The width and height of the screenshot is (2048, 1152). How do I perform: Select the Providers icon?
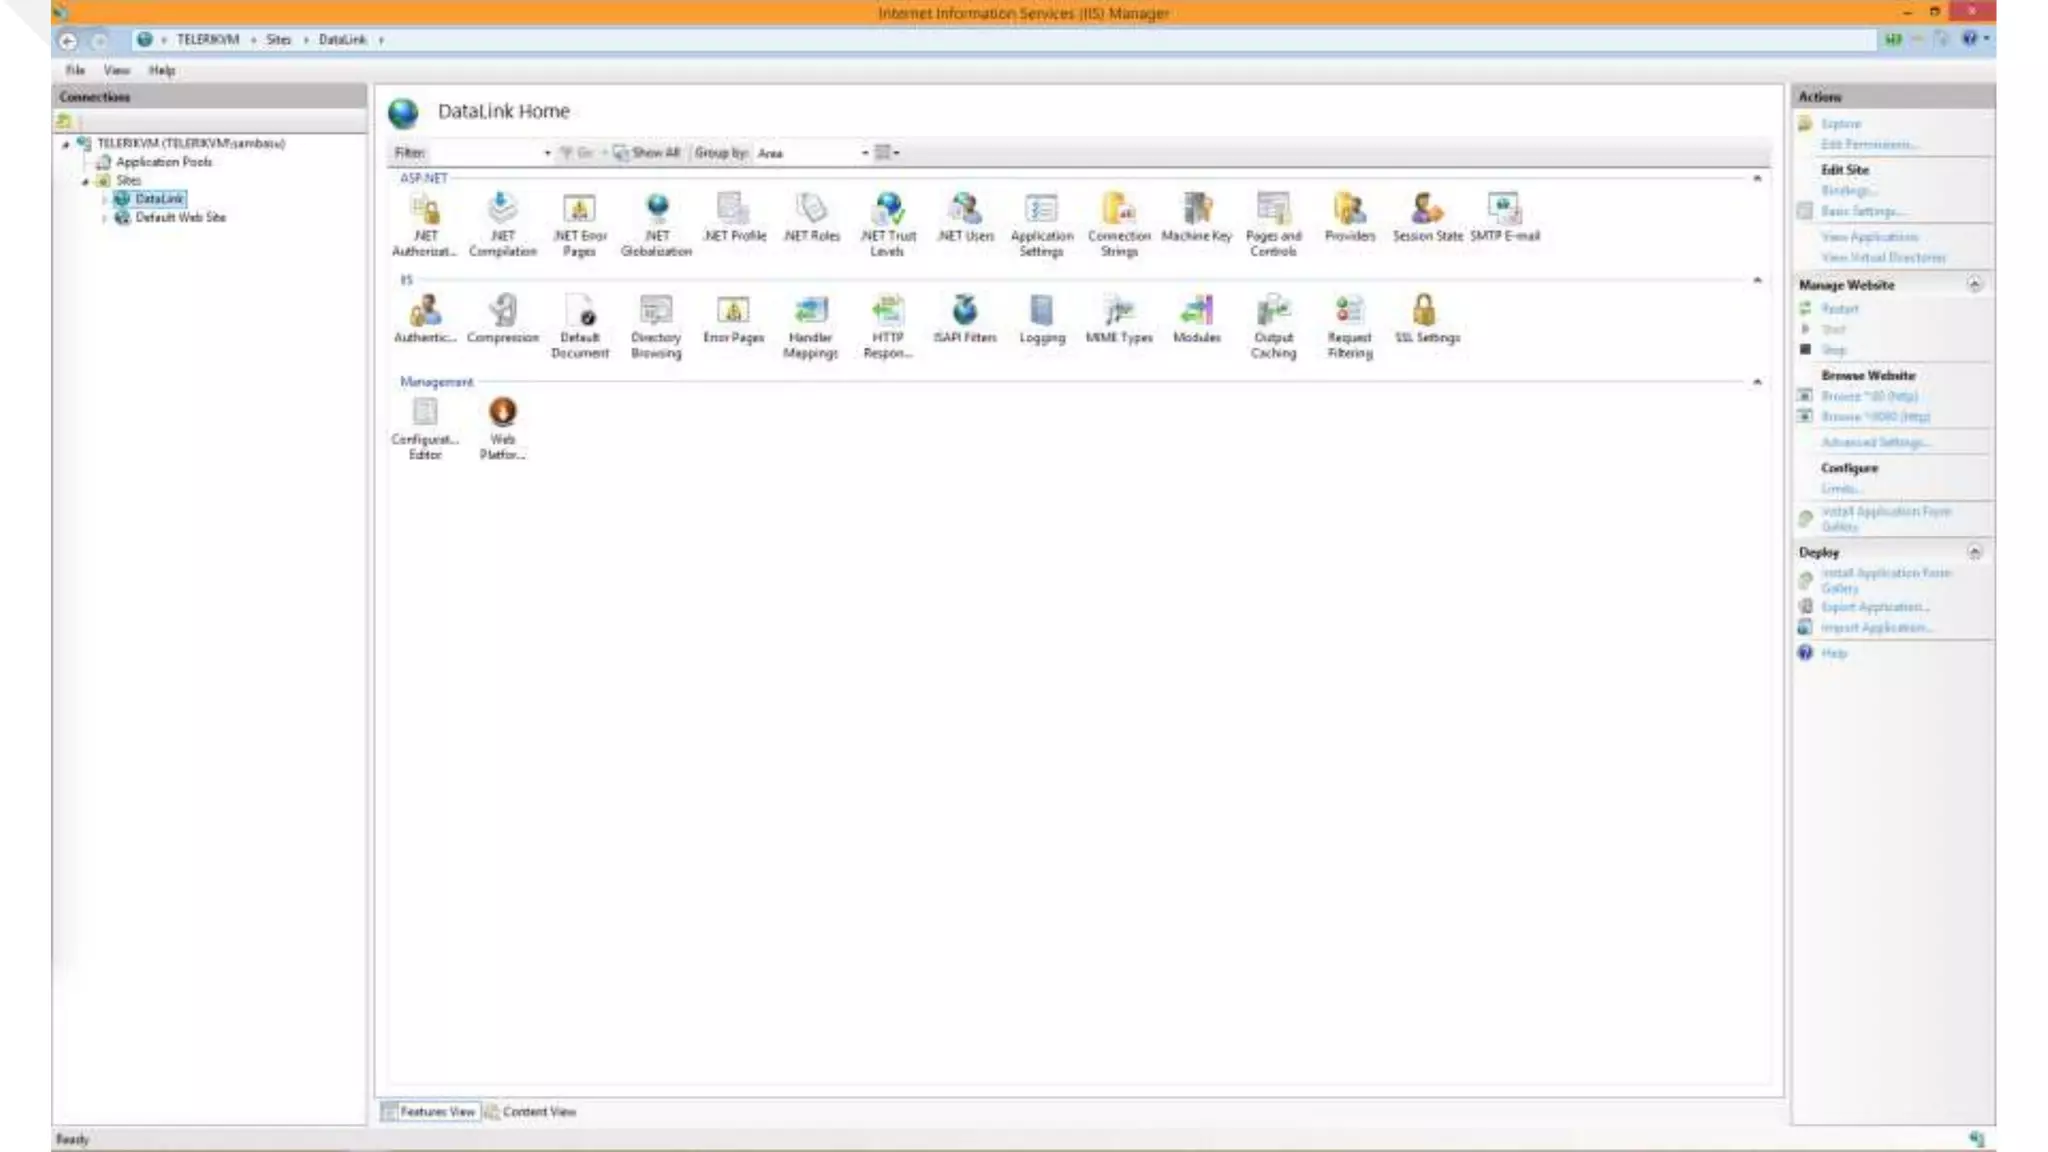point(1350,217)
